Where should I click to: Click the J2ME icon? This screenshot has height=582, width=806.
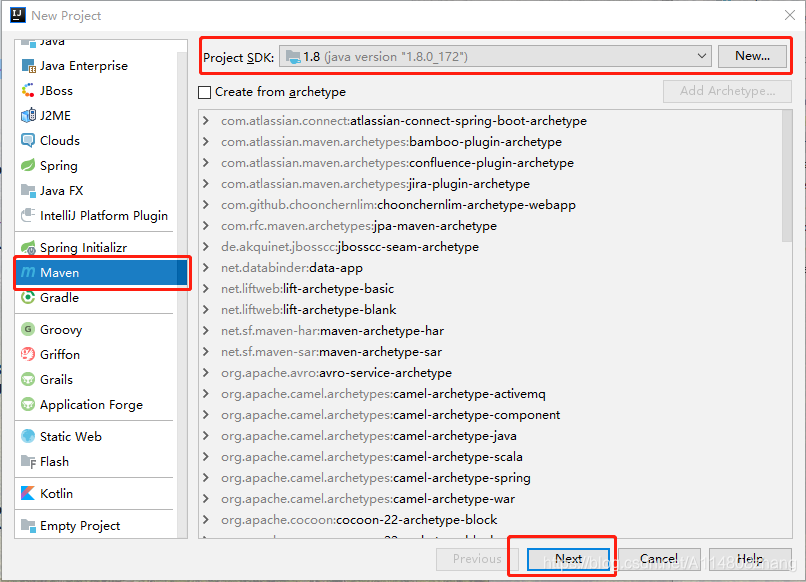(x=28, y=115)
